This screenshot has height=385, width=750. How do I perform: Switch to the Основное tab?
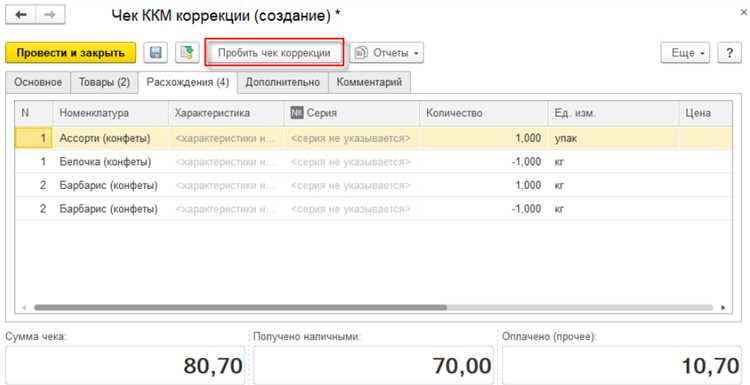(x=38, y=82)
